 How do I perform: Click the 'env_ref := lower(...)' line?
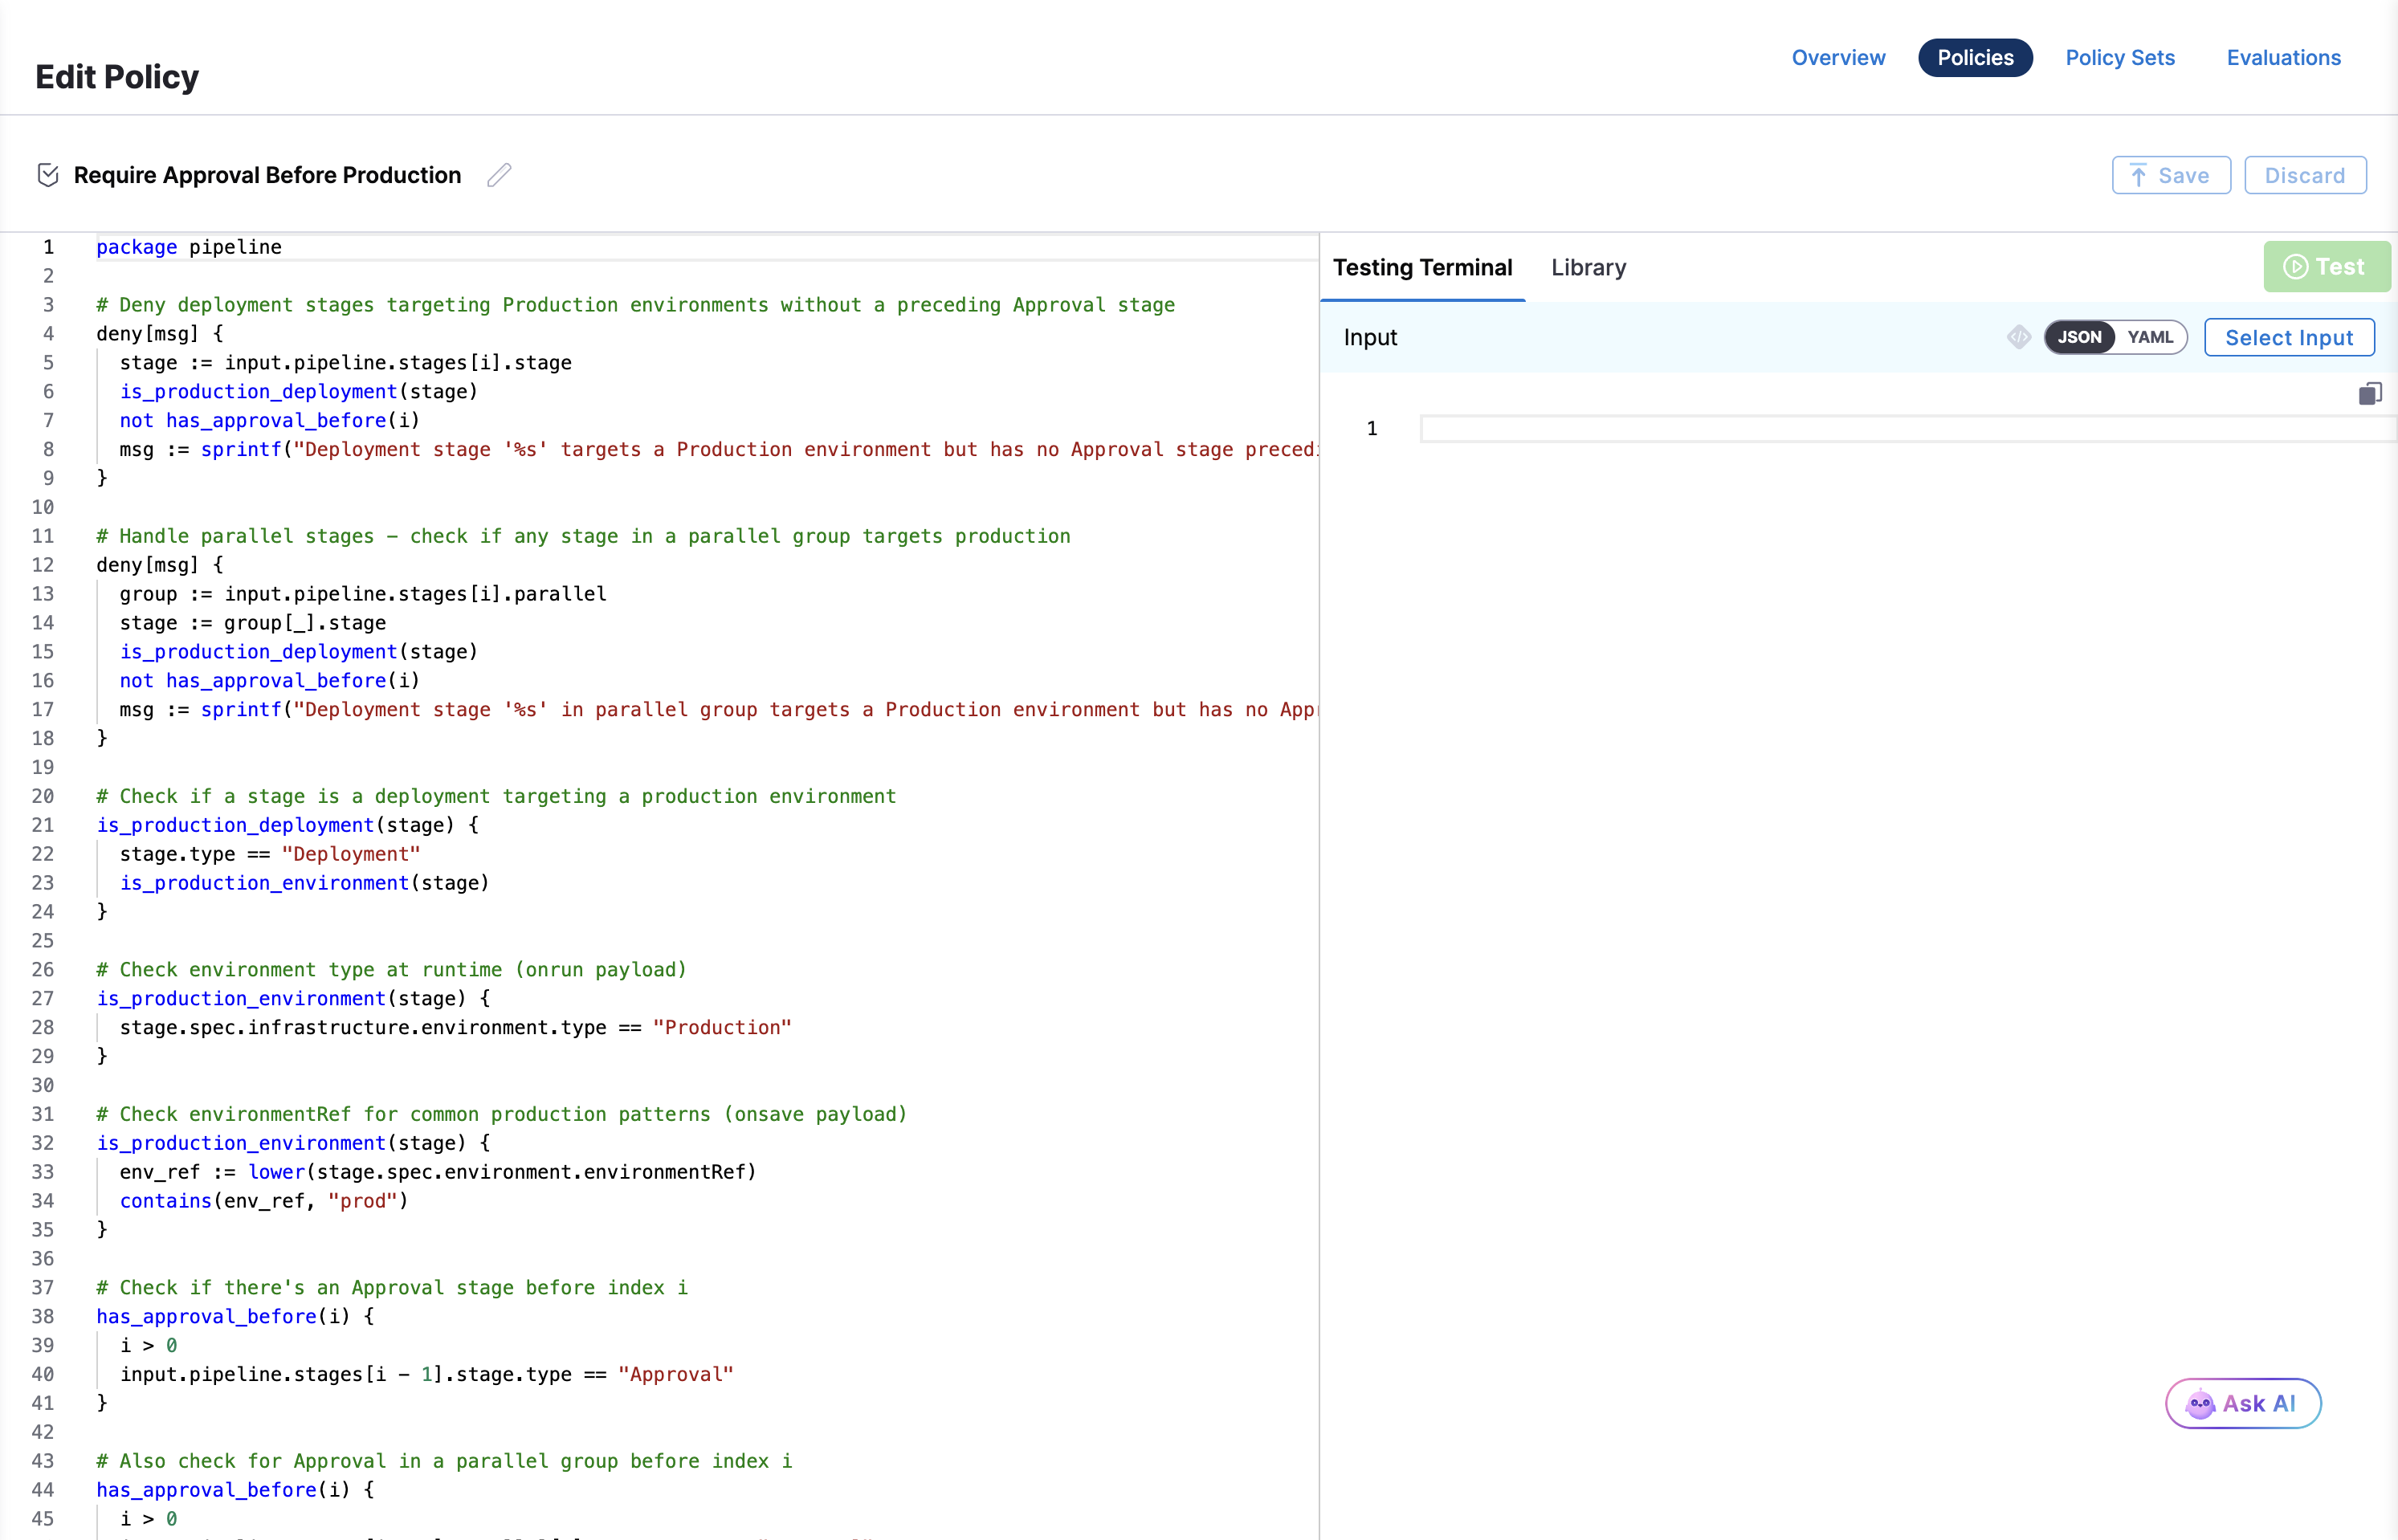pos(438,1172)
